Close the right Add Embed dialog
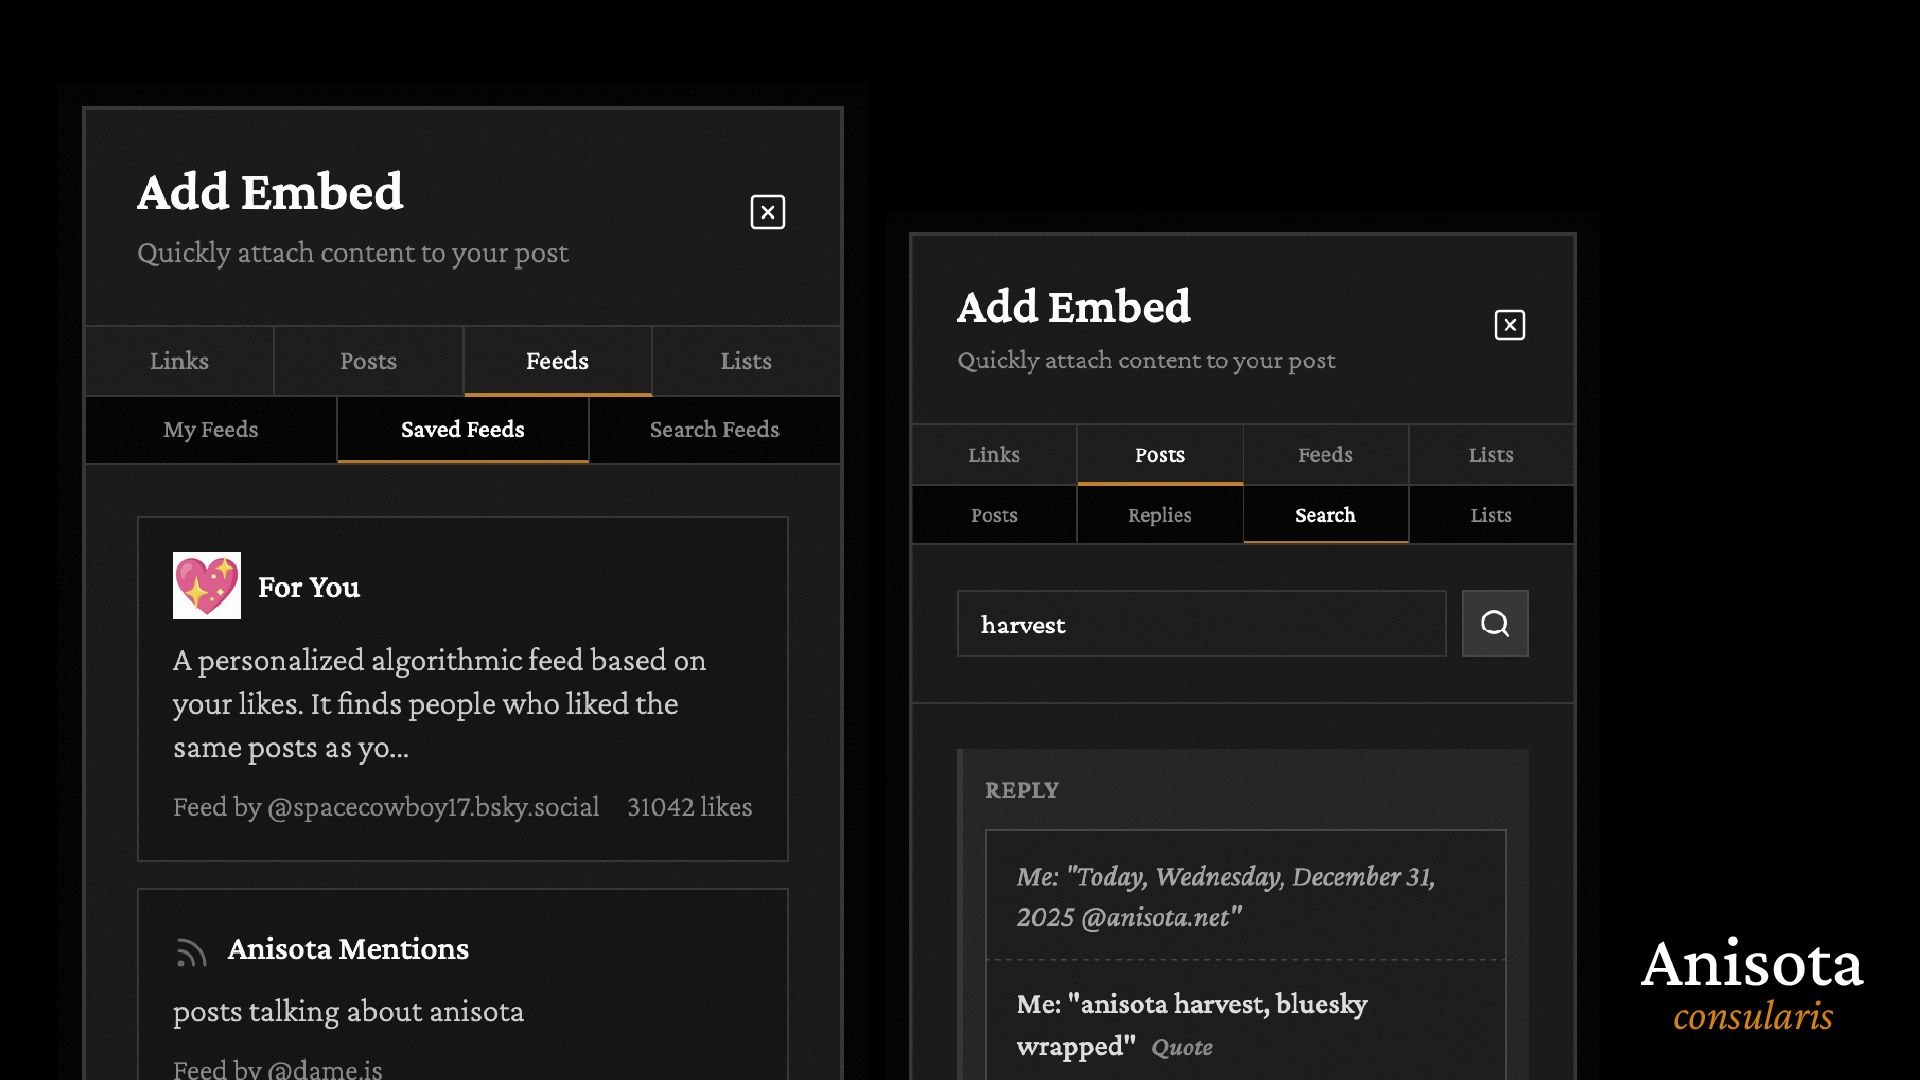The image size is (1920, 1080). point(1509,325)
